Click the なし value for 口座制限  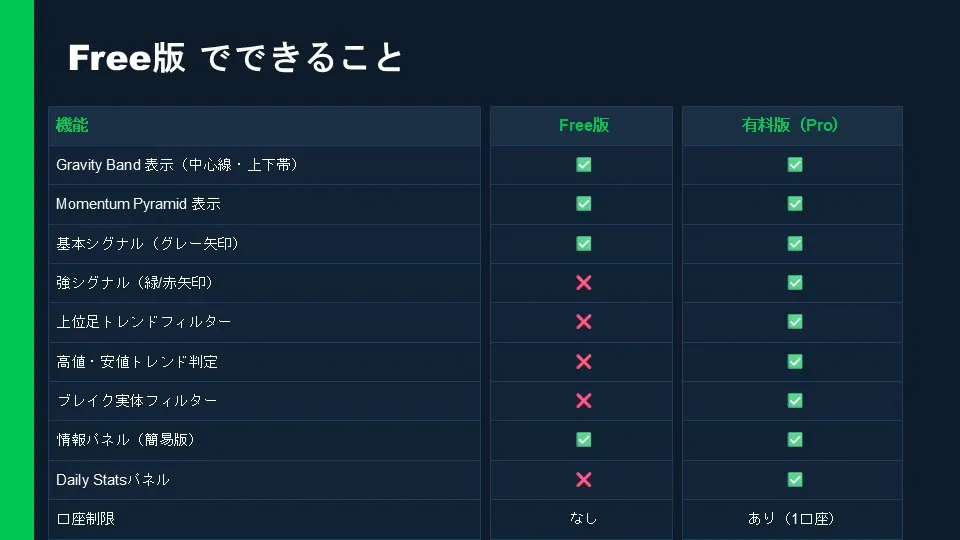pyautogui.click(x=582, y=519)
